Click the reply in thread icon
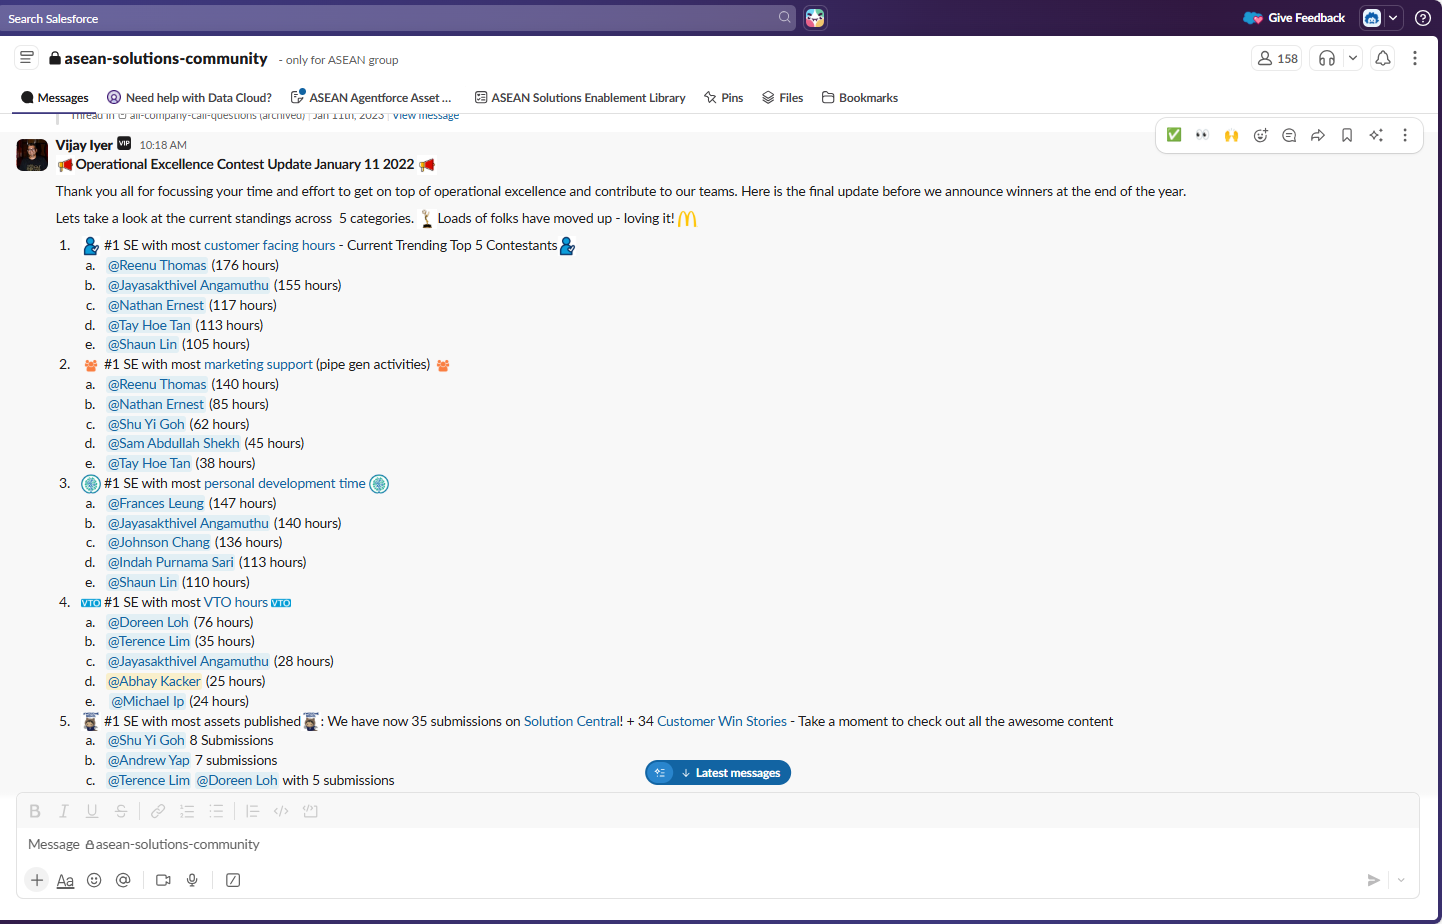This screenshot has height=924, width=1442. coord(1289,136)
